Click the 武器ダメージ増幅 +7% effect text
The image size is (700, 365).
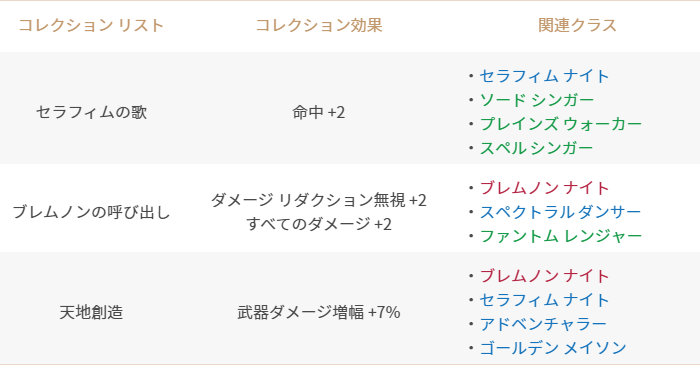click(x=319, y=312)
